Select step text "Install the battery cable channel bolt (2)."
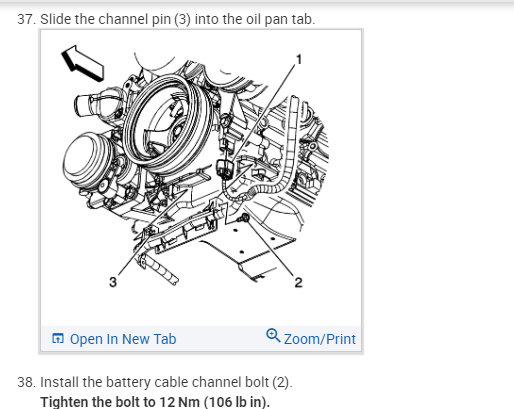This screenshot has width=514, height=409. (166, 382)
